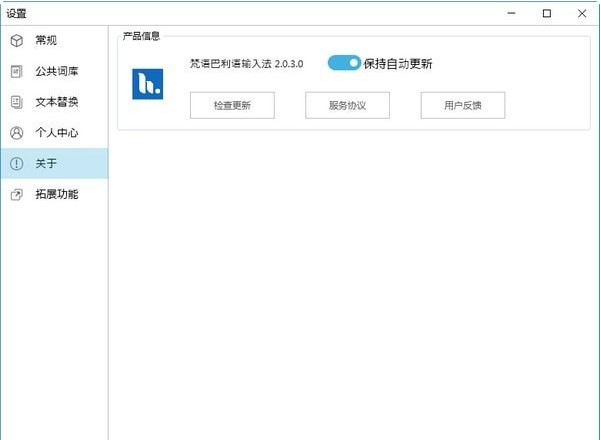The image size is (601, 440).
Task: Minimize the 设置 window
Action: point(510,13)
